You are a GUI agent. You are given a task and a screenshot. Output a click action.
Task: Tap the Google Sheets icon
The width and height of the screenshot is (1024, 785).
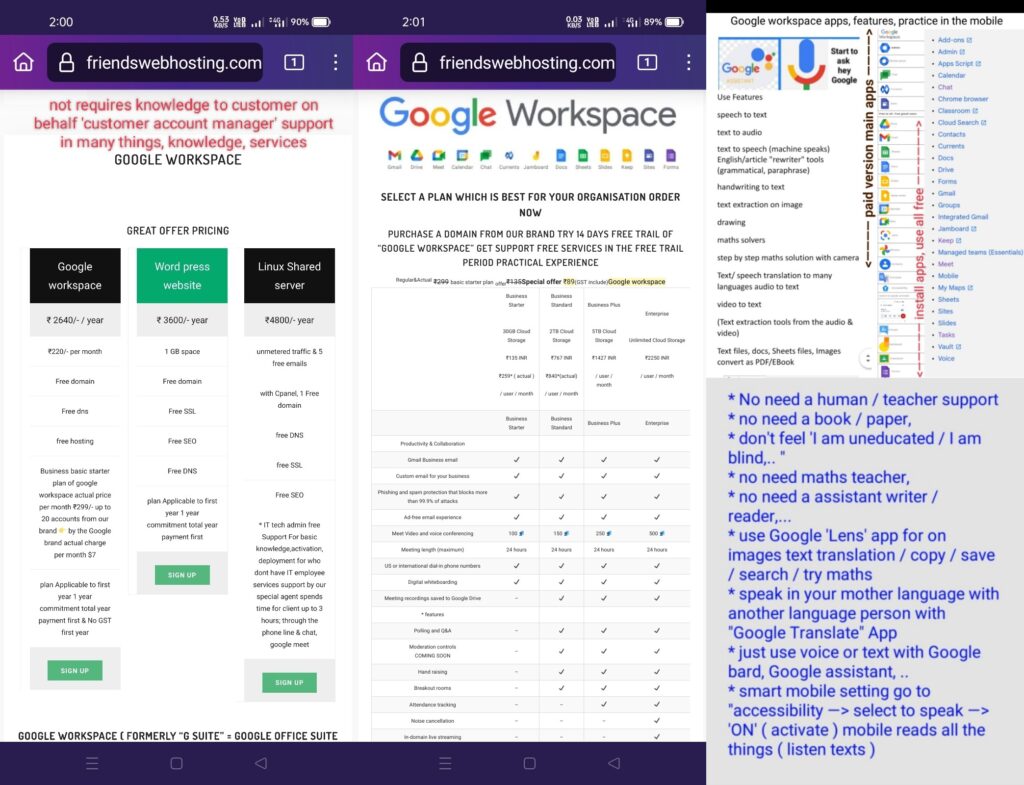(x=583, y=155)
